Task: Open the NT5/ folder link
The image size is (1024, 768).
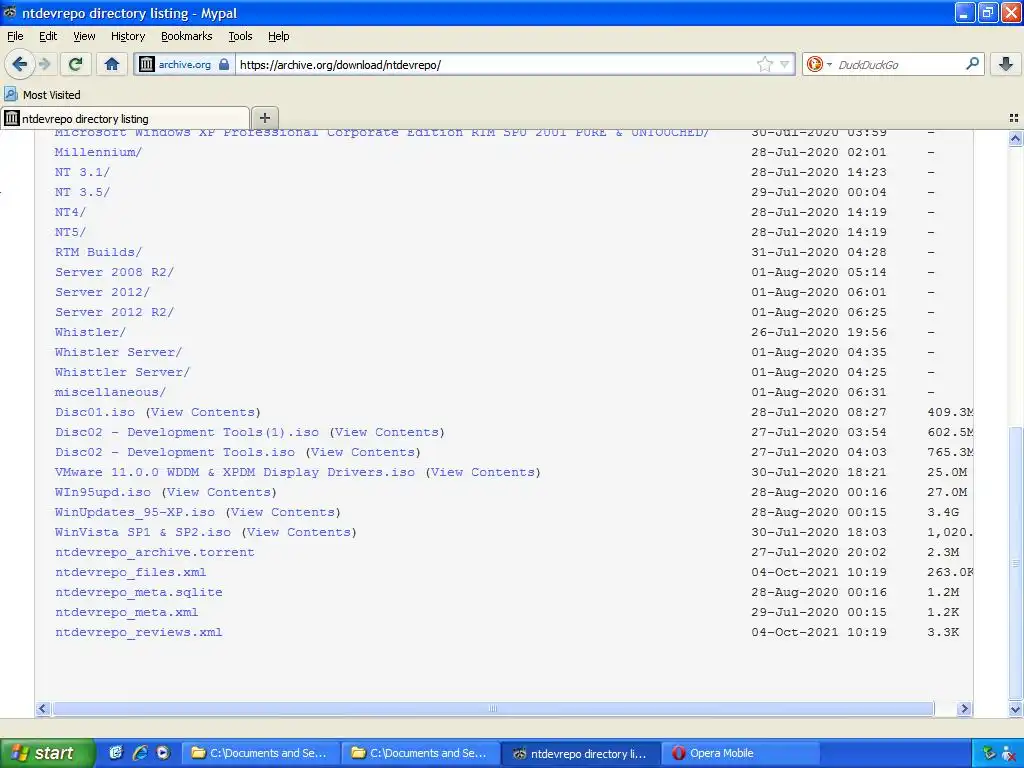Action: pos(71,232)
